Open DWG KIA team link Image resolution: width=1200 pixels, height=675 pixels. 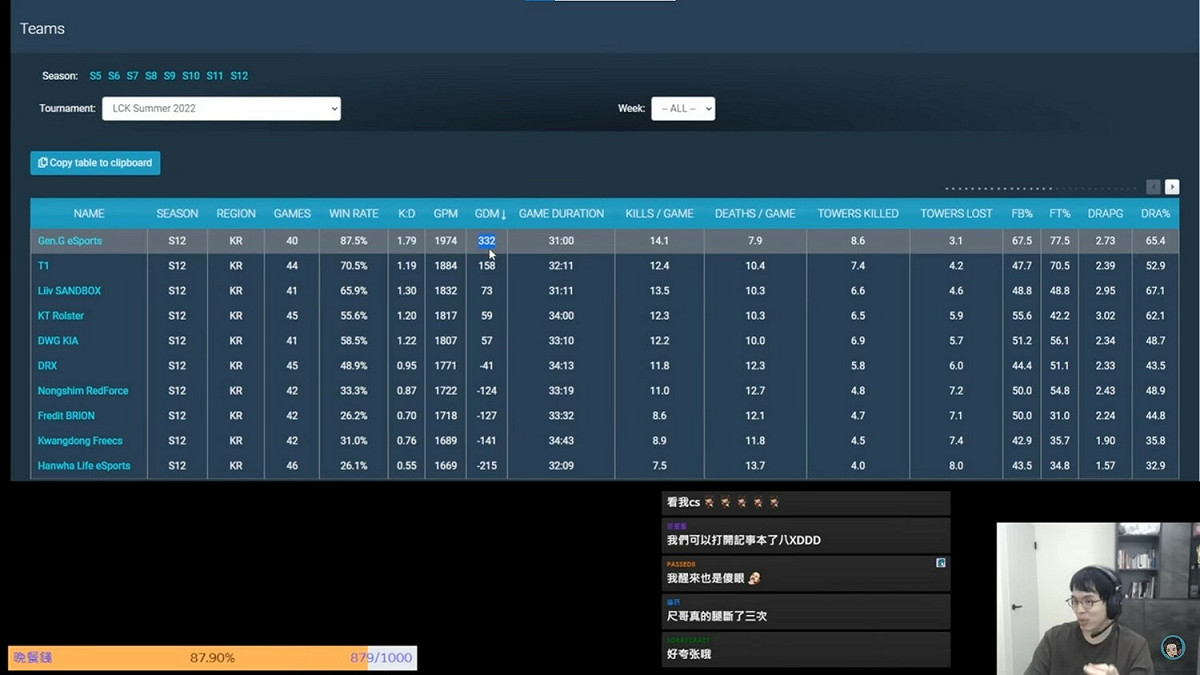click(x=58, y=341)
